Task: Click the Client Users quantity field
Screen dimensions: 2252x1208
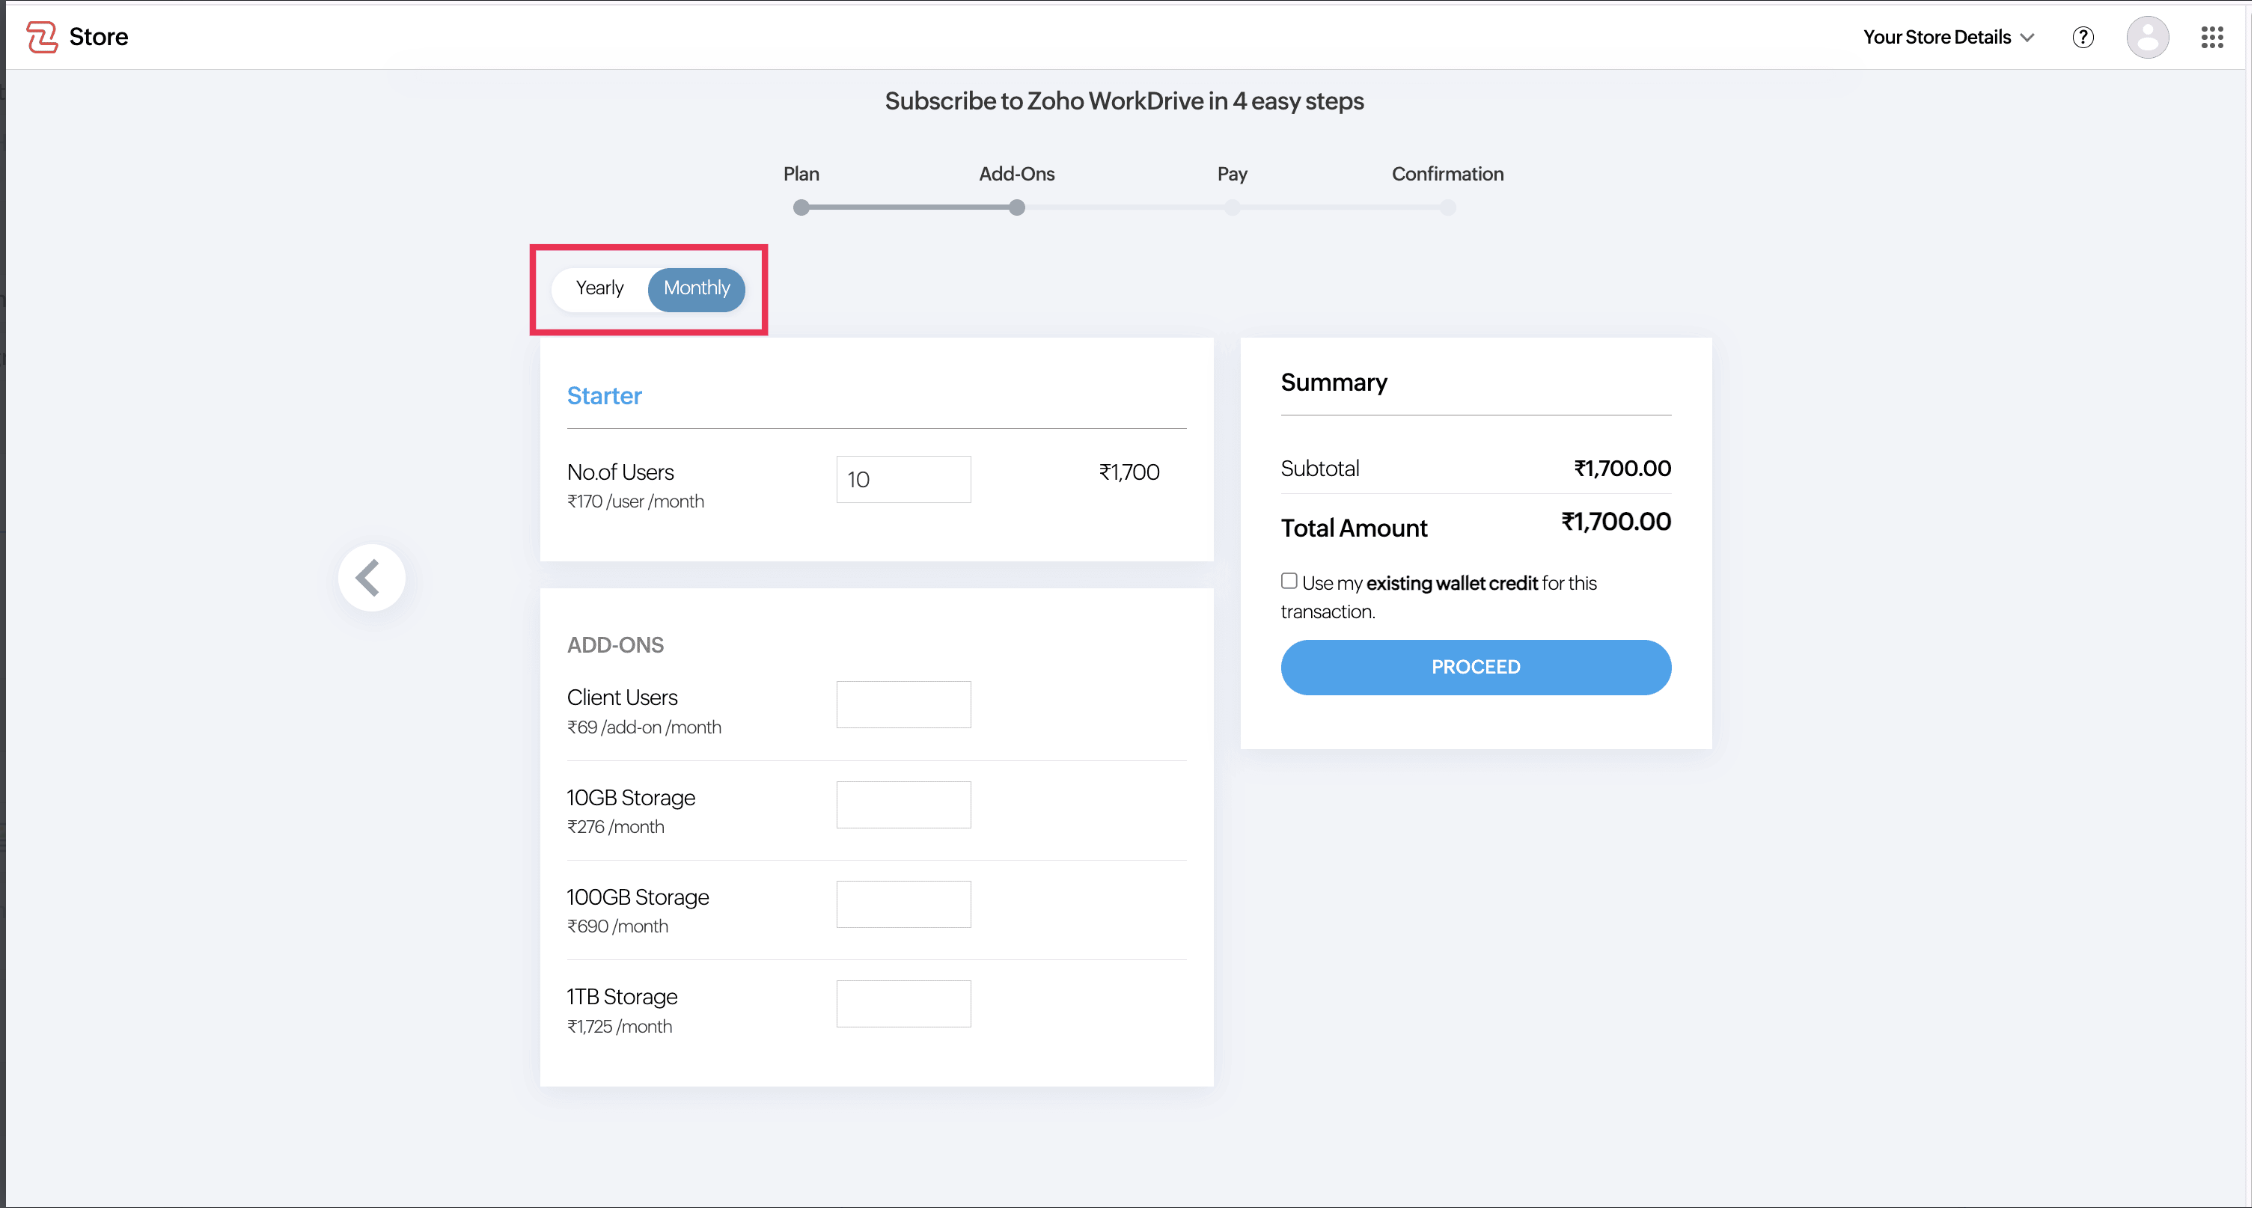Action: [903, 704]
